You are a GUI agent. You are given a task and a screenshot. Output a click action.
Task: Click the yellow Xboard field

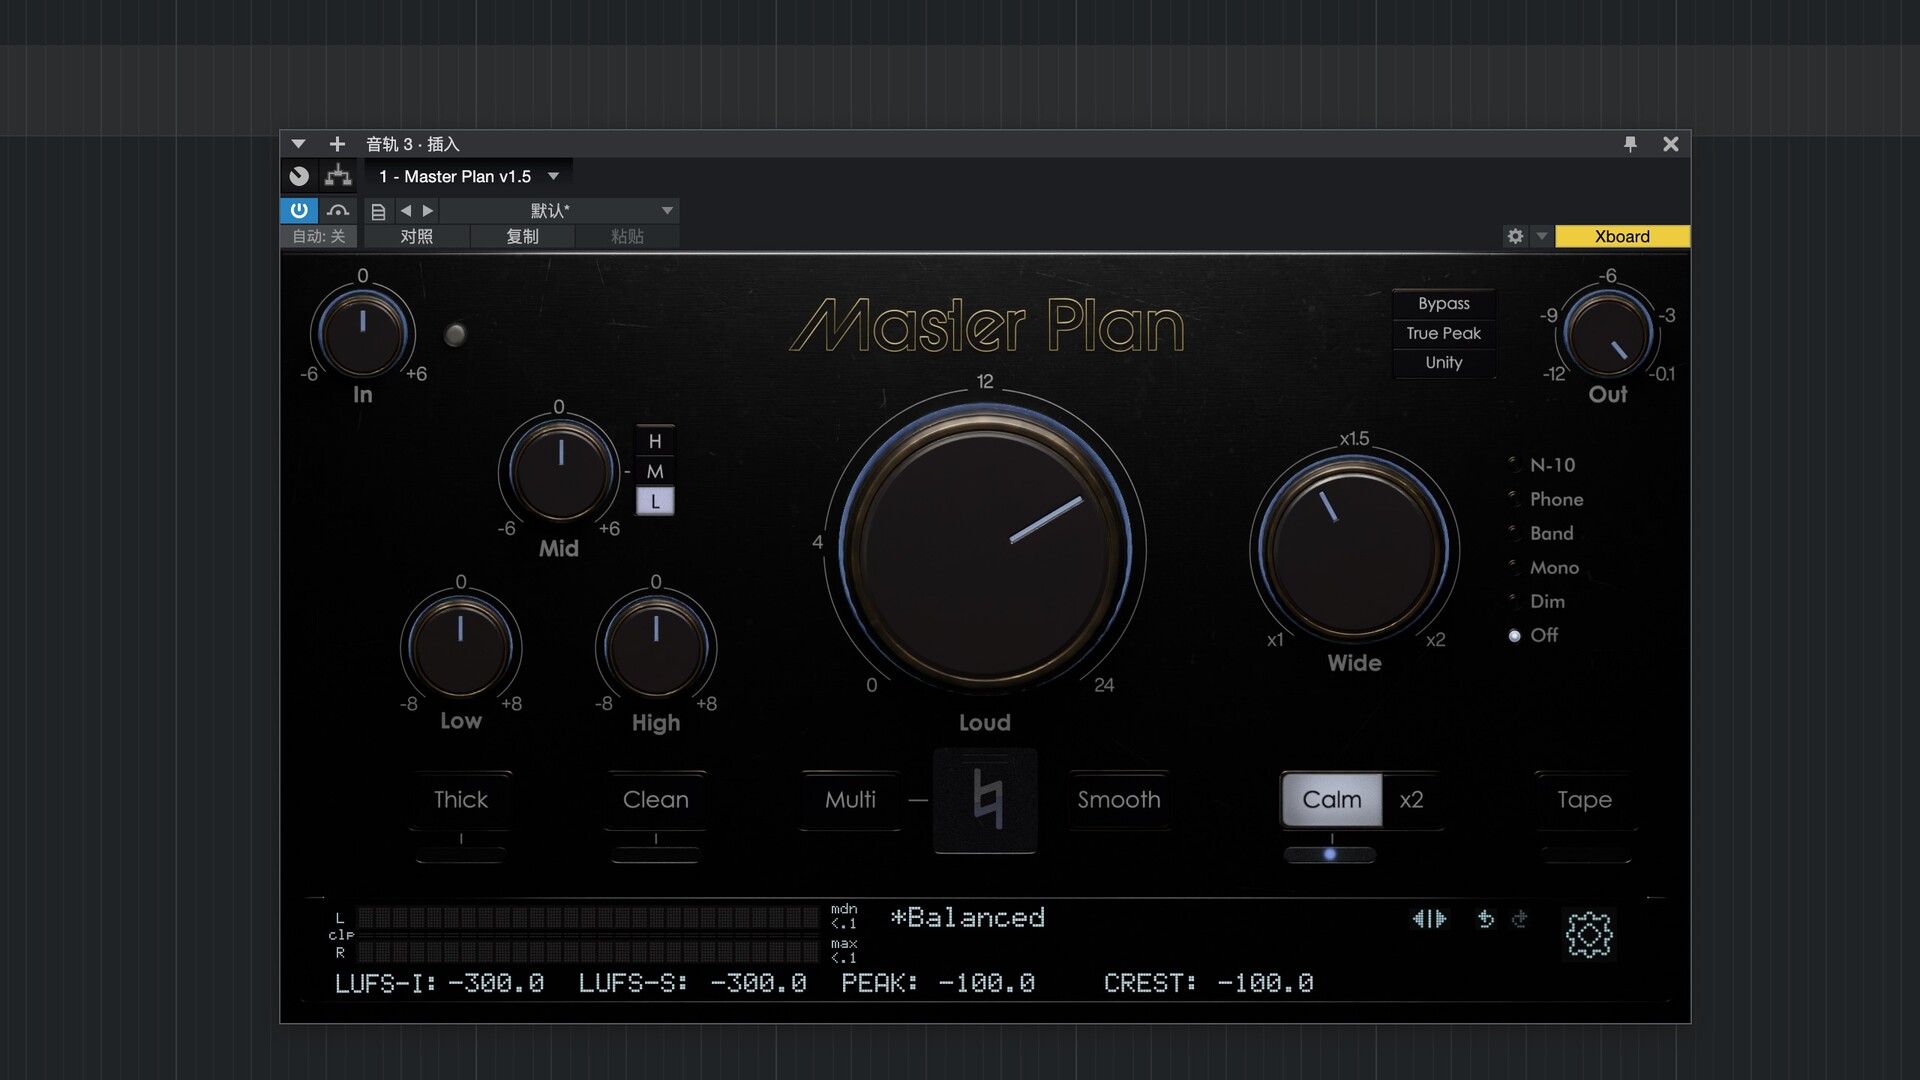tap(1622, 236)
